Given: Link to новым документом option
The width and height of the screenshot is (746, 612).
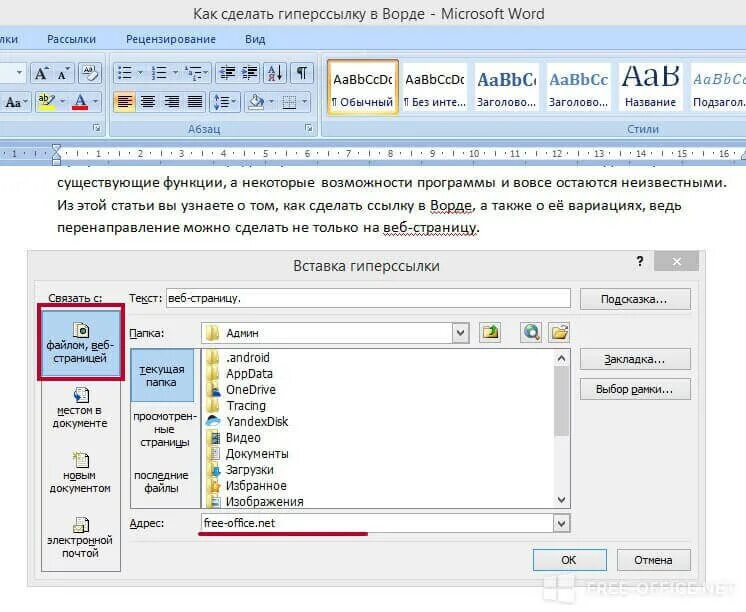Looking at the screenshot, I should [x=80, y=473].
